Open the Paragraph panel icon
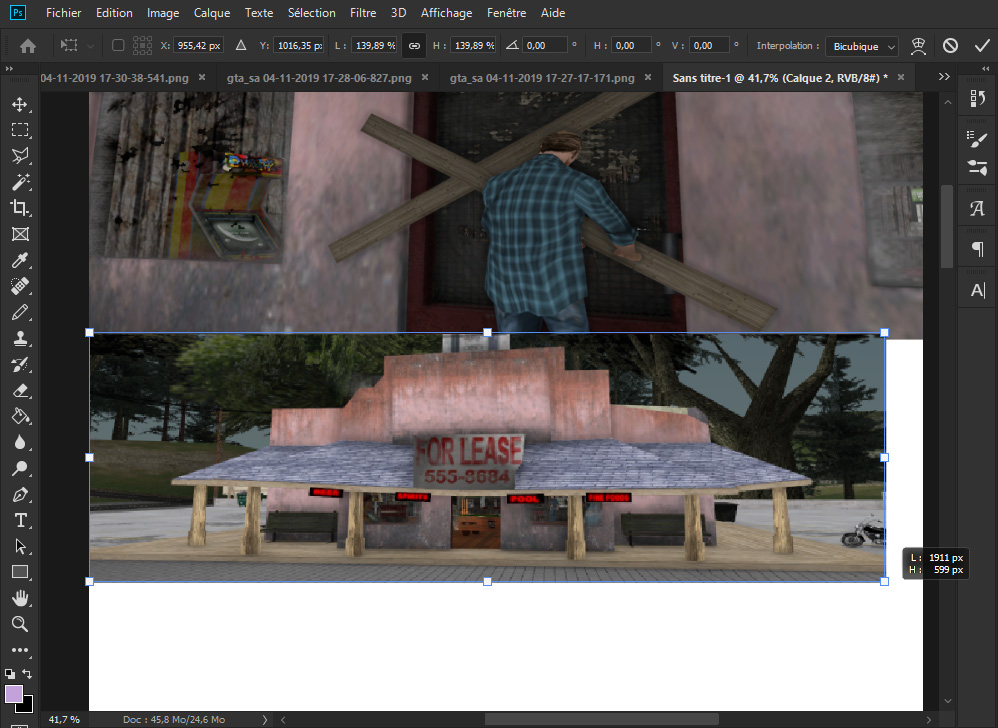Screen dimensions: 998x728 [978, 249]
